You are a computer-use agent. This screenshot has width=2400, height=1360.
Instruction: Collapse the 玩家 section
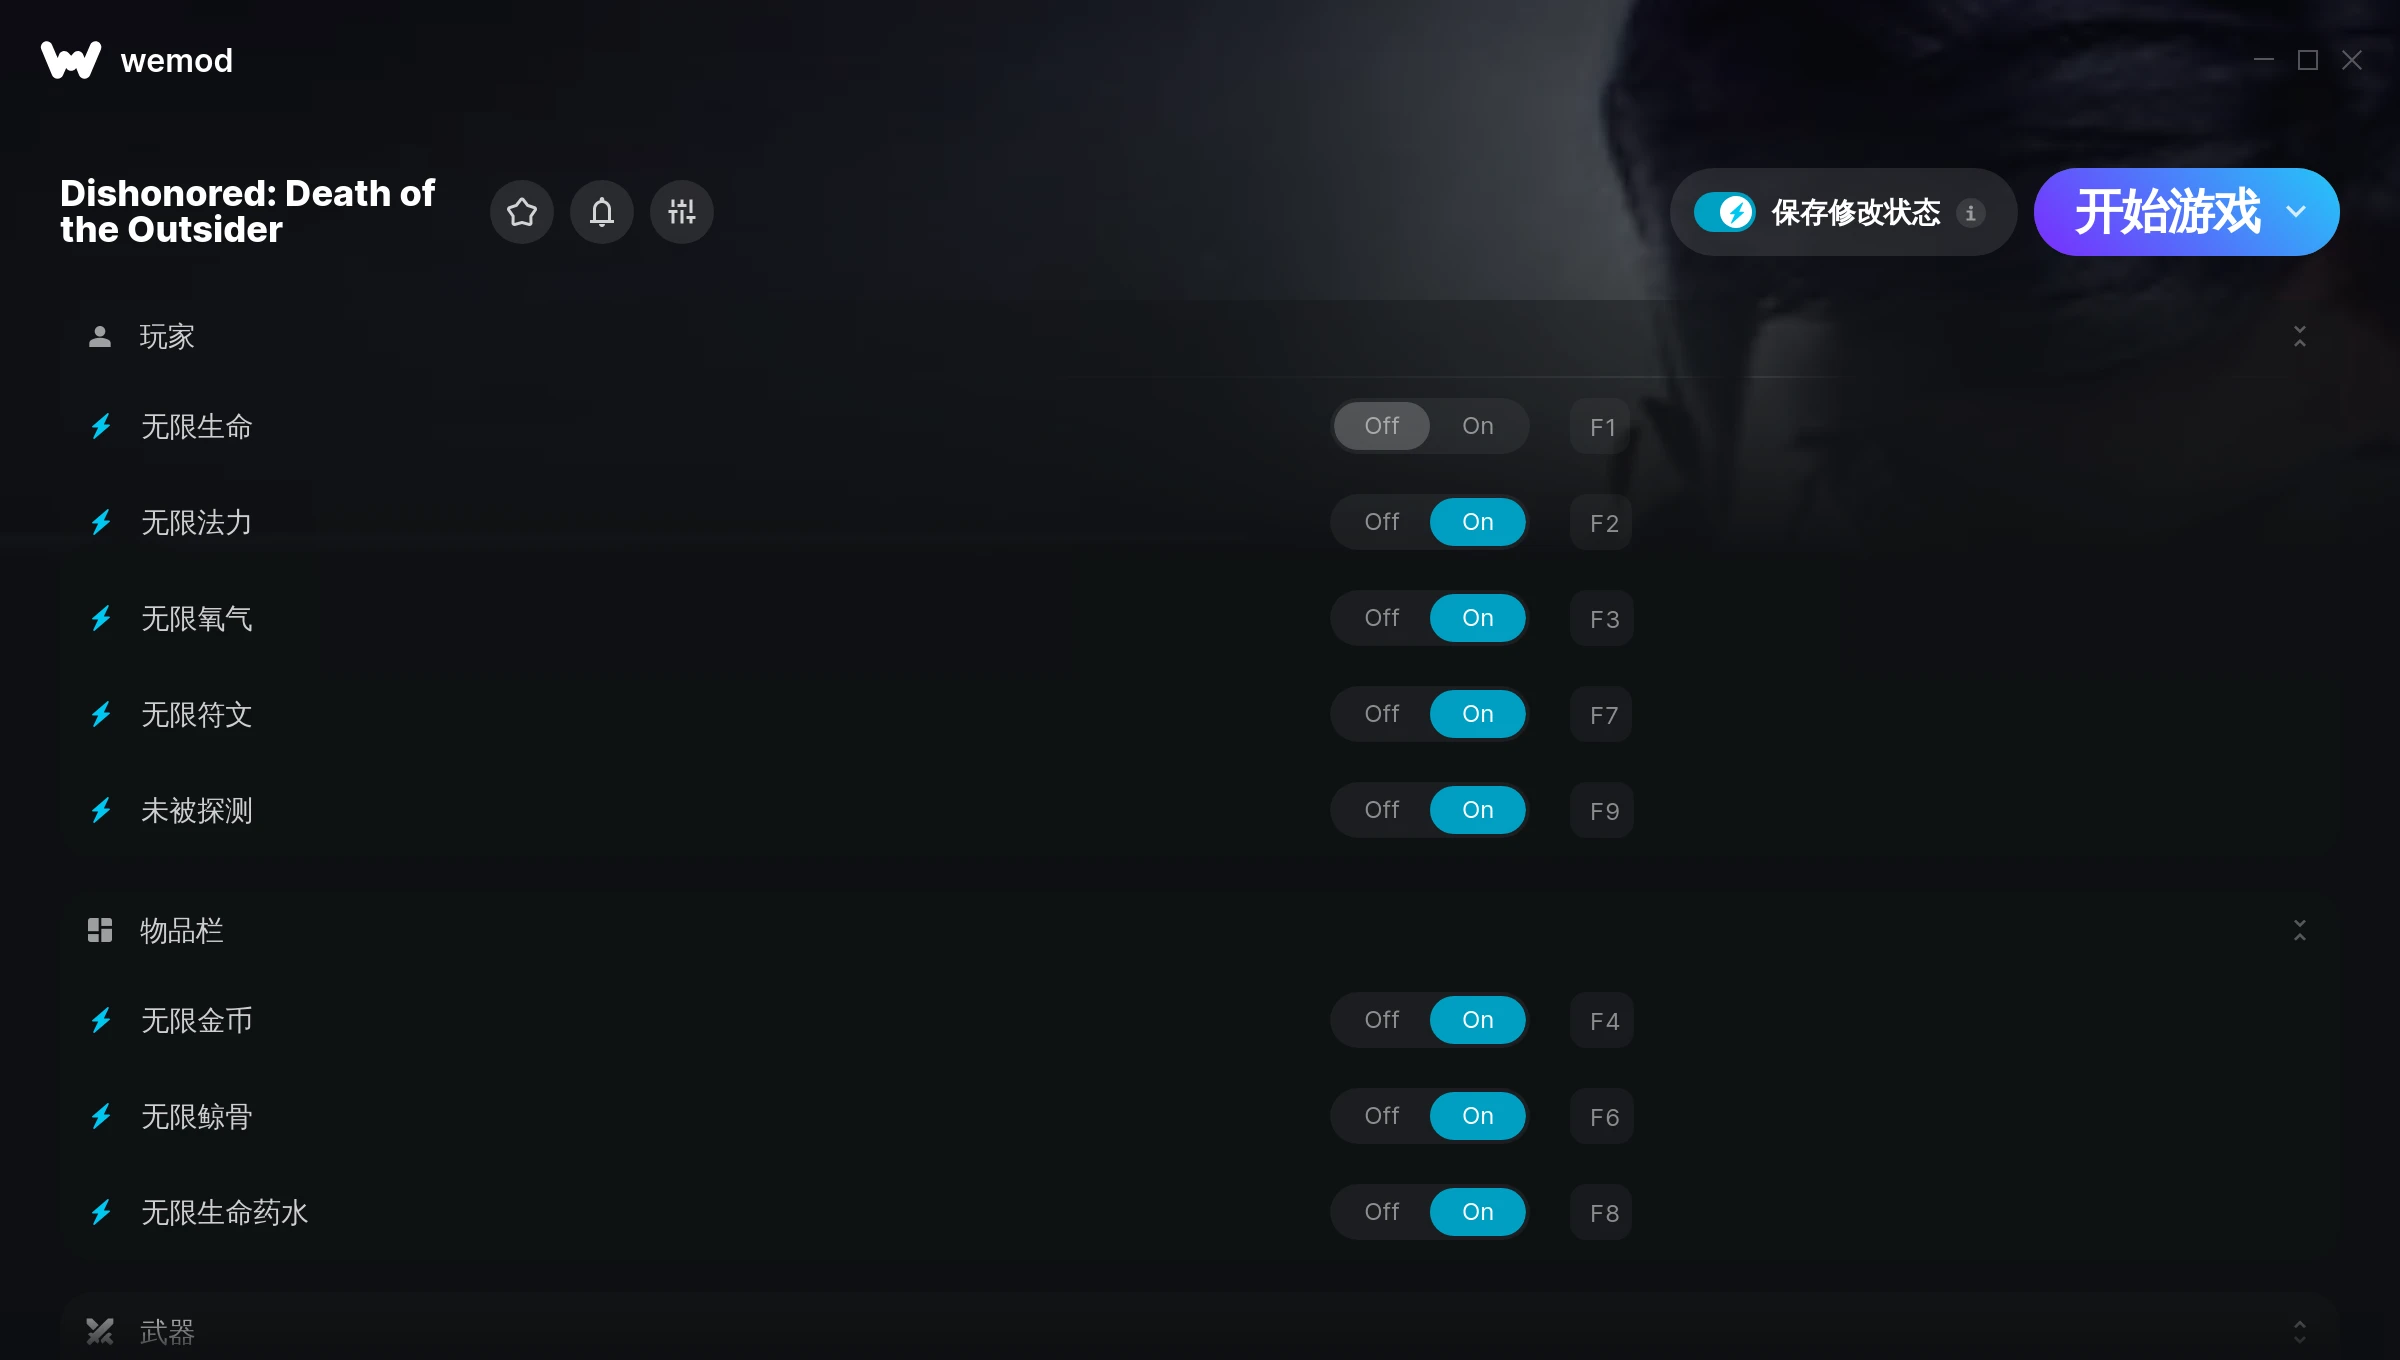click(2300, 337)
